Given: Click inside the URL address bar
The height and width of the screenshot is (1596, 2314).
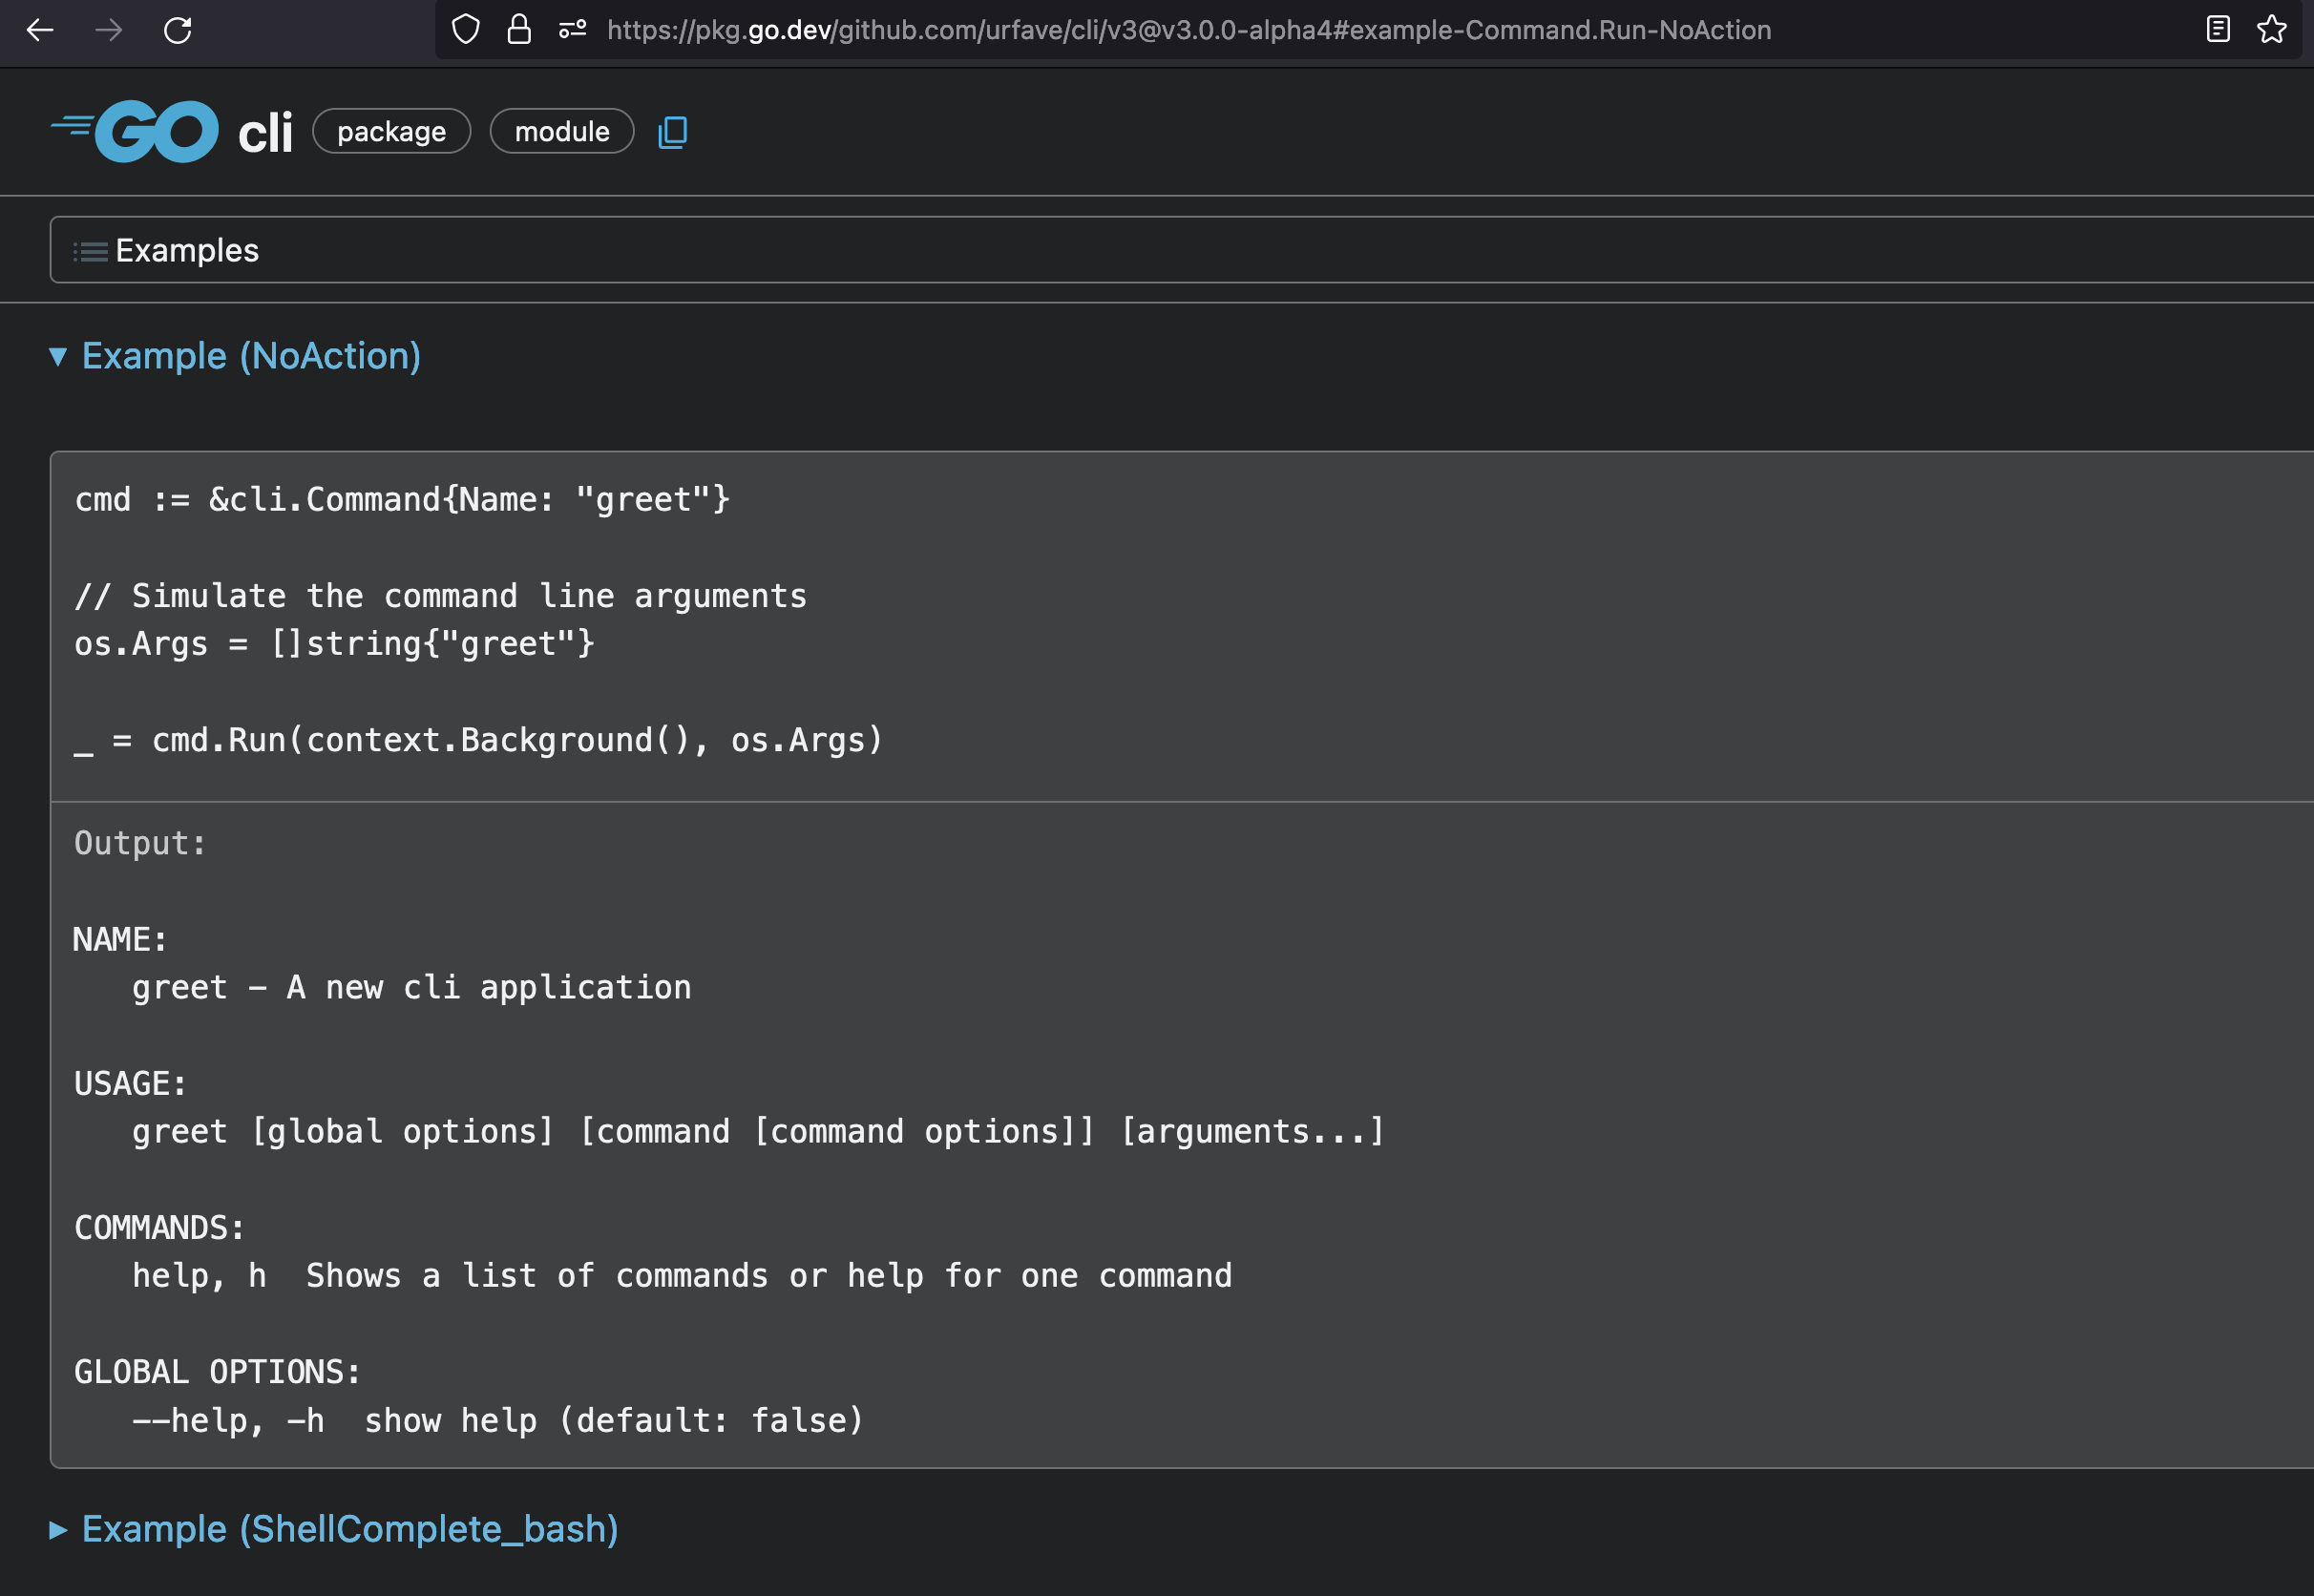Looking at the screenshot, I should tap(1180, 30).
